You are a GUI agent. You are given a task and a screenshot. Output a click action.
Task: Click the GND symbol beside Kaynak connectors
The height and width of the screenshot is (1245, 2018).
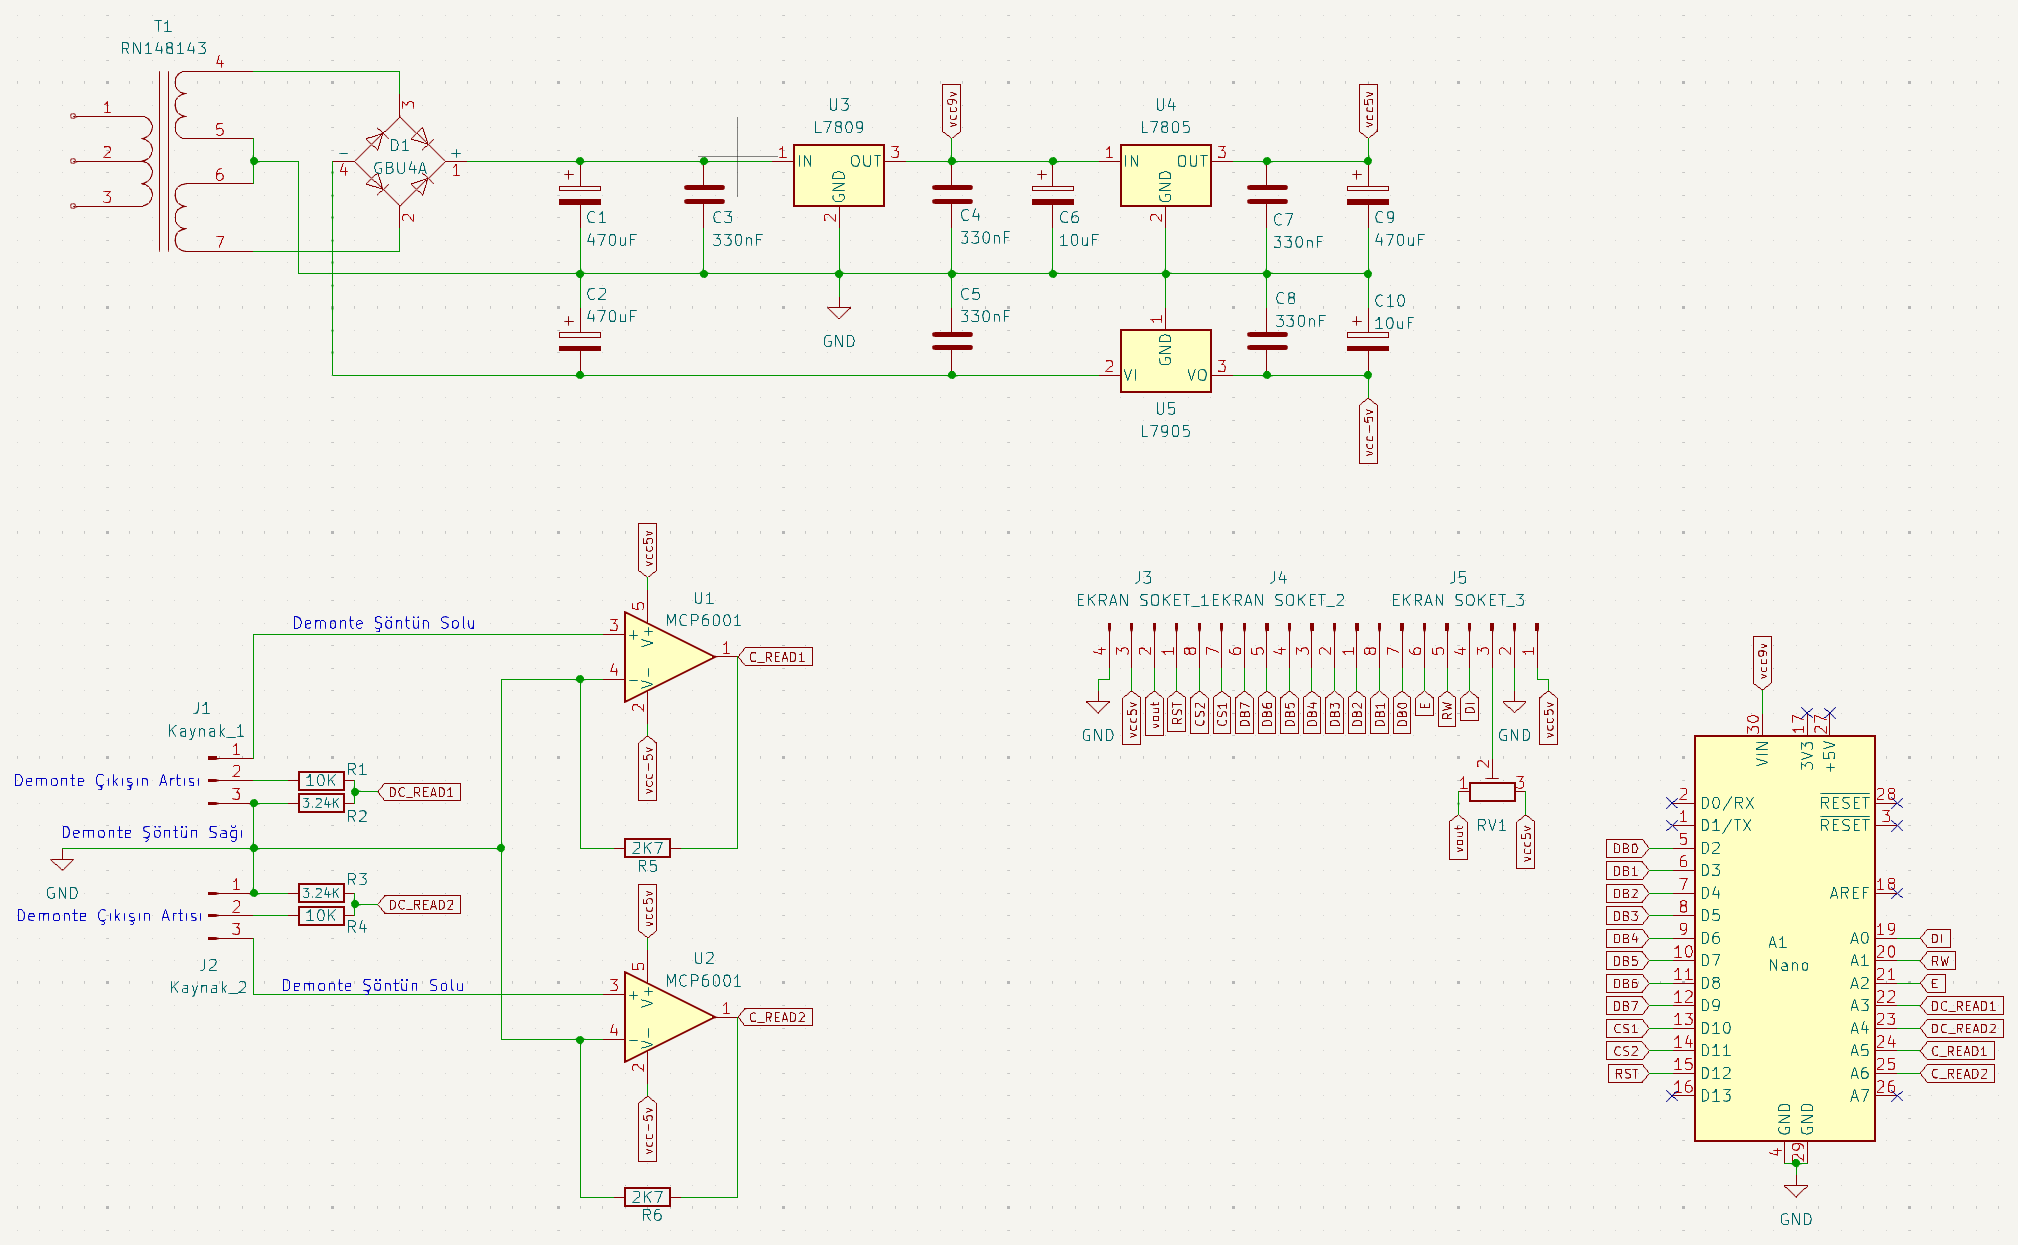[x=62, y=863]
